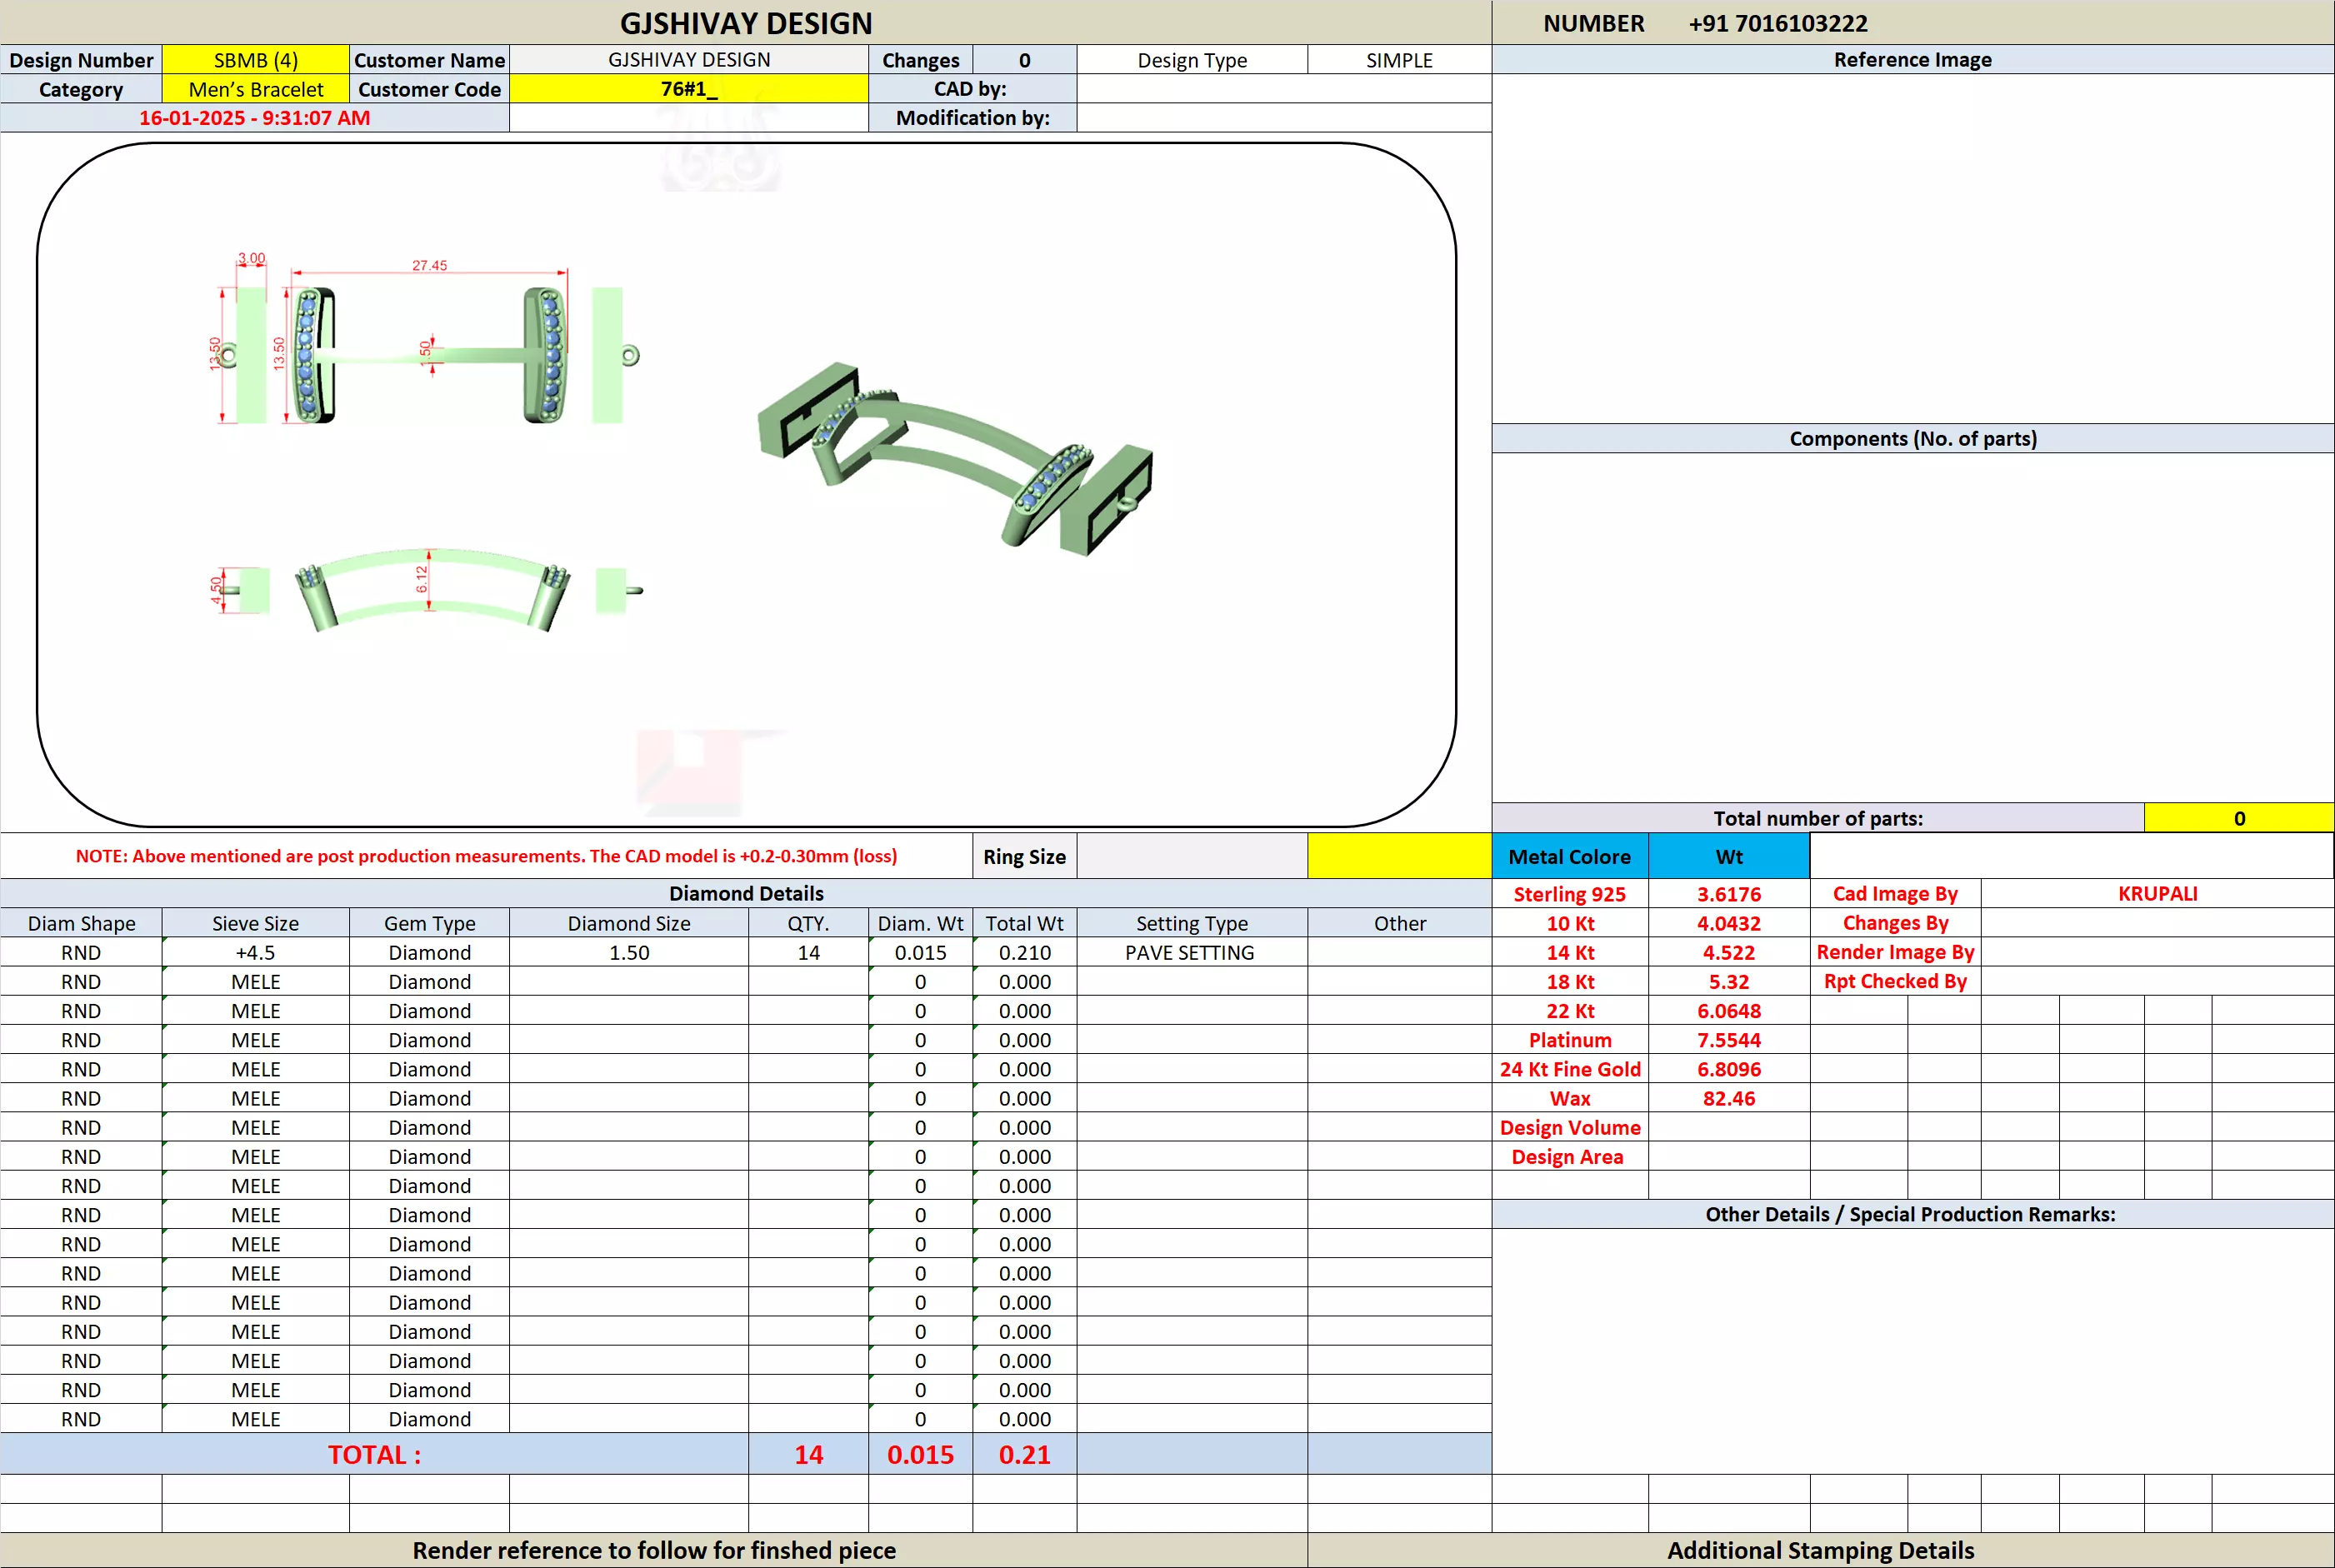Select the yellow Design Number cell SBMB (4)
2335x1568 pixels.
pyautogui.click(x=255, y=60)
